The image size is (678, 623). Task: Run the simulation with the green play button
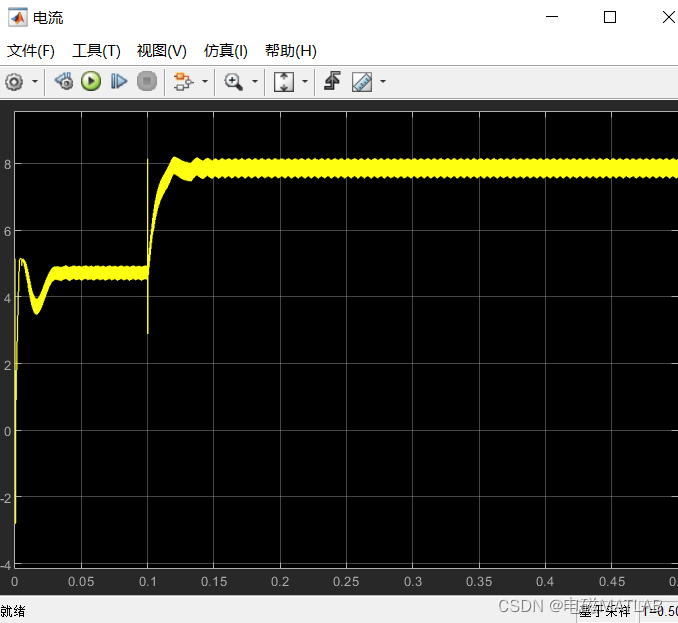pos(91,81)
